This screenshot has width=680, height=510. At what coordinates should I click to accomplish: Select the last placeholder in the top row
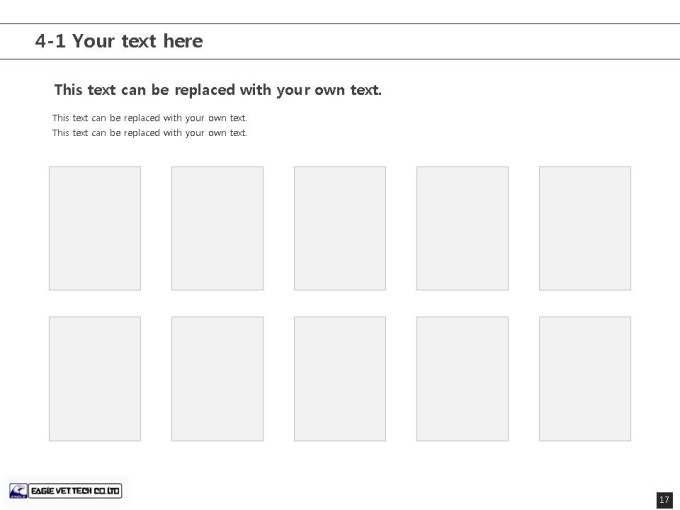point(585,228)
